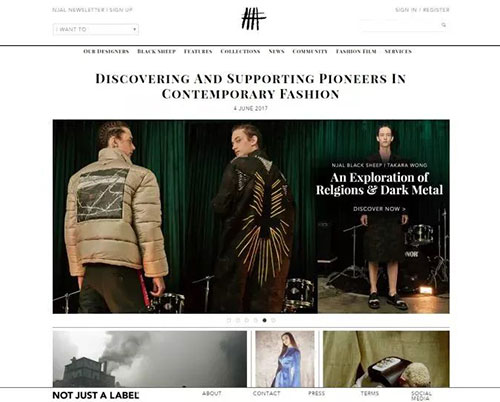Image resolution: width=500 pixels, height=402 pixels.
Task: Open the Press footer link
Action: pos(316,393)
